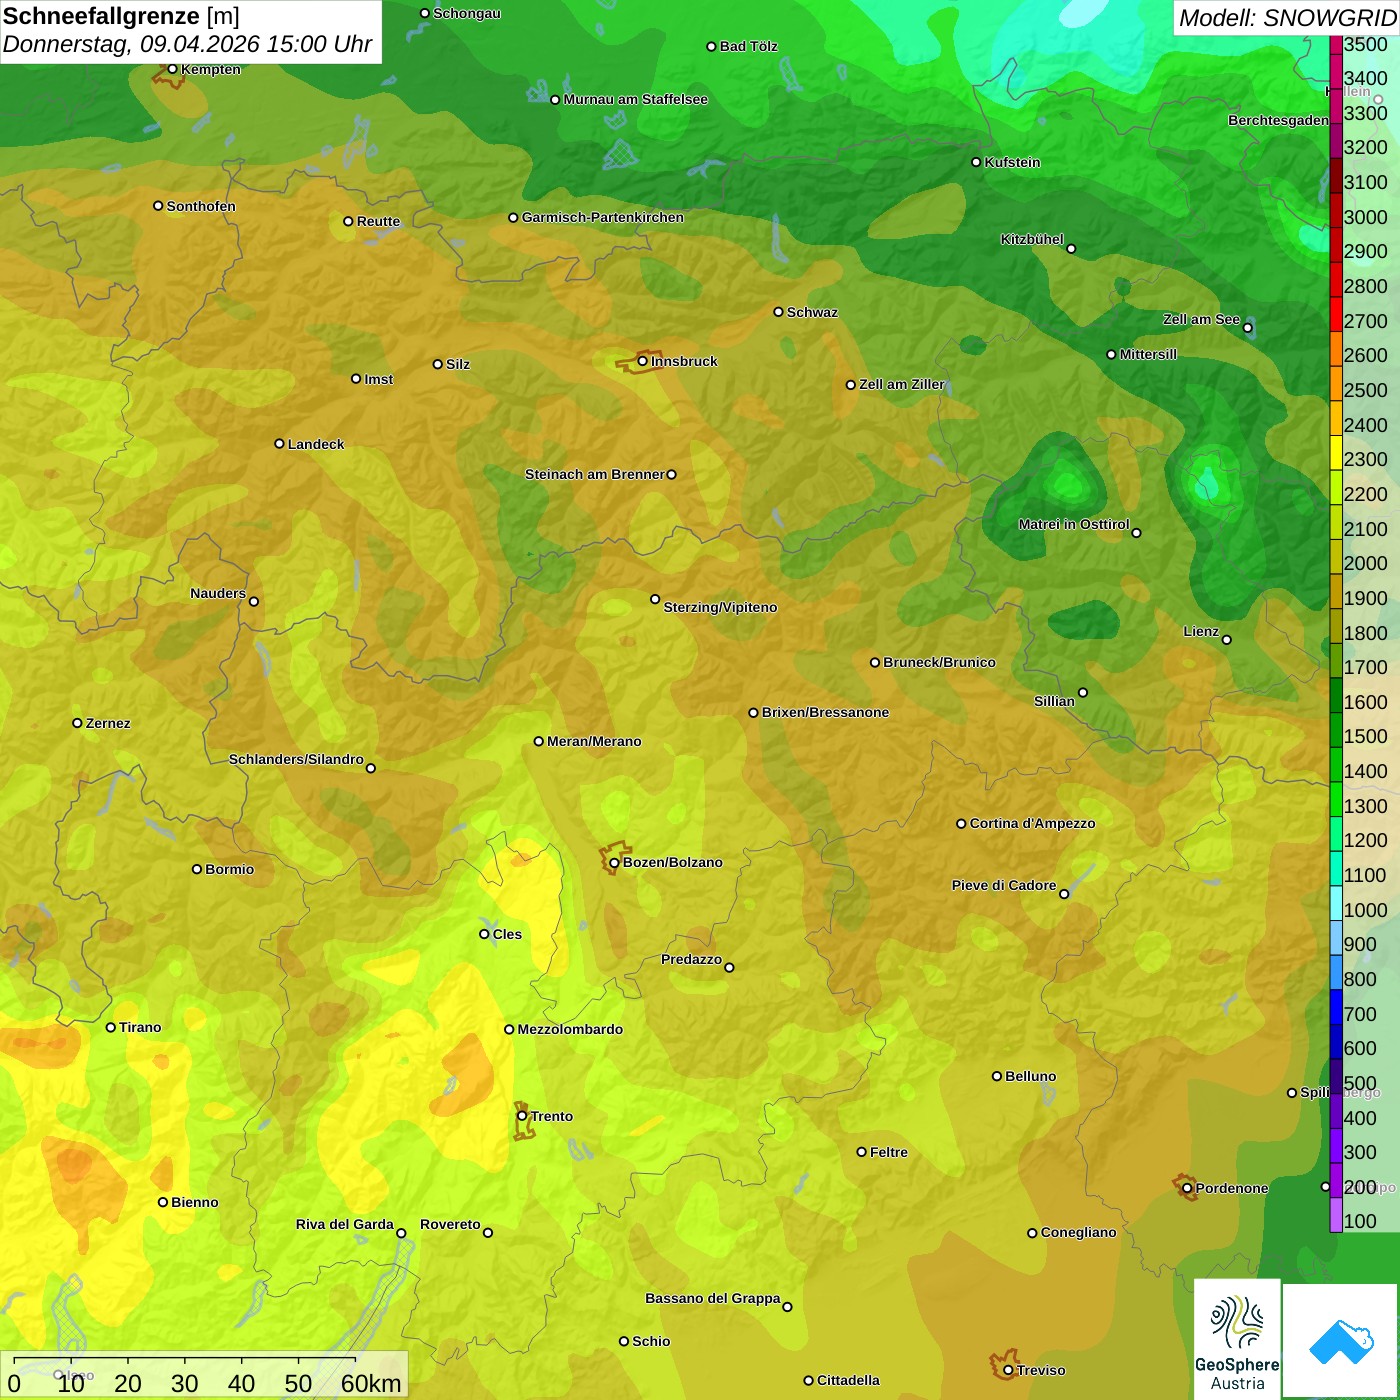Click the Cortina d'Ampezzo location dot
This screenshot has width=1400, height=1400.
click(961, 824)
